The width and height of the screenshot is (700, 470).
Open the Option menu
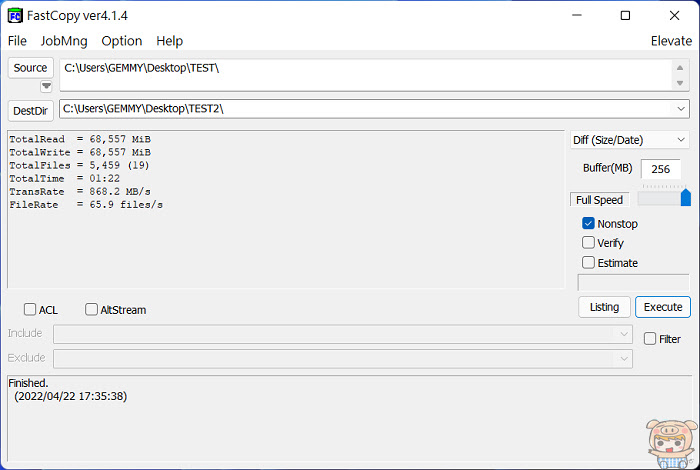click(121, 41)
